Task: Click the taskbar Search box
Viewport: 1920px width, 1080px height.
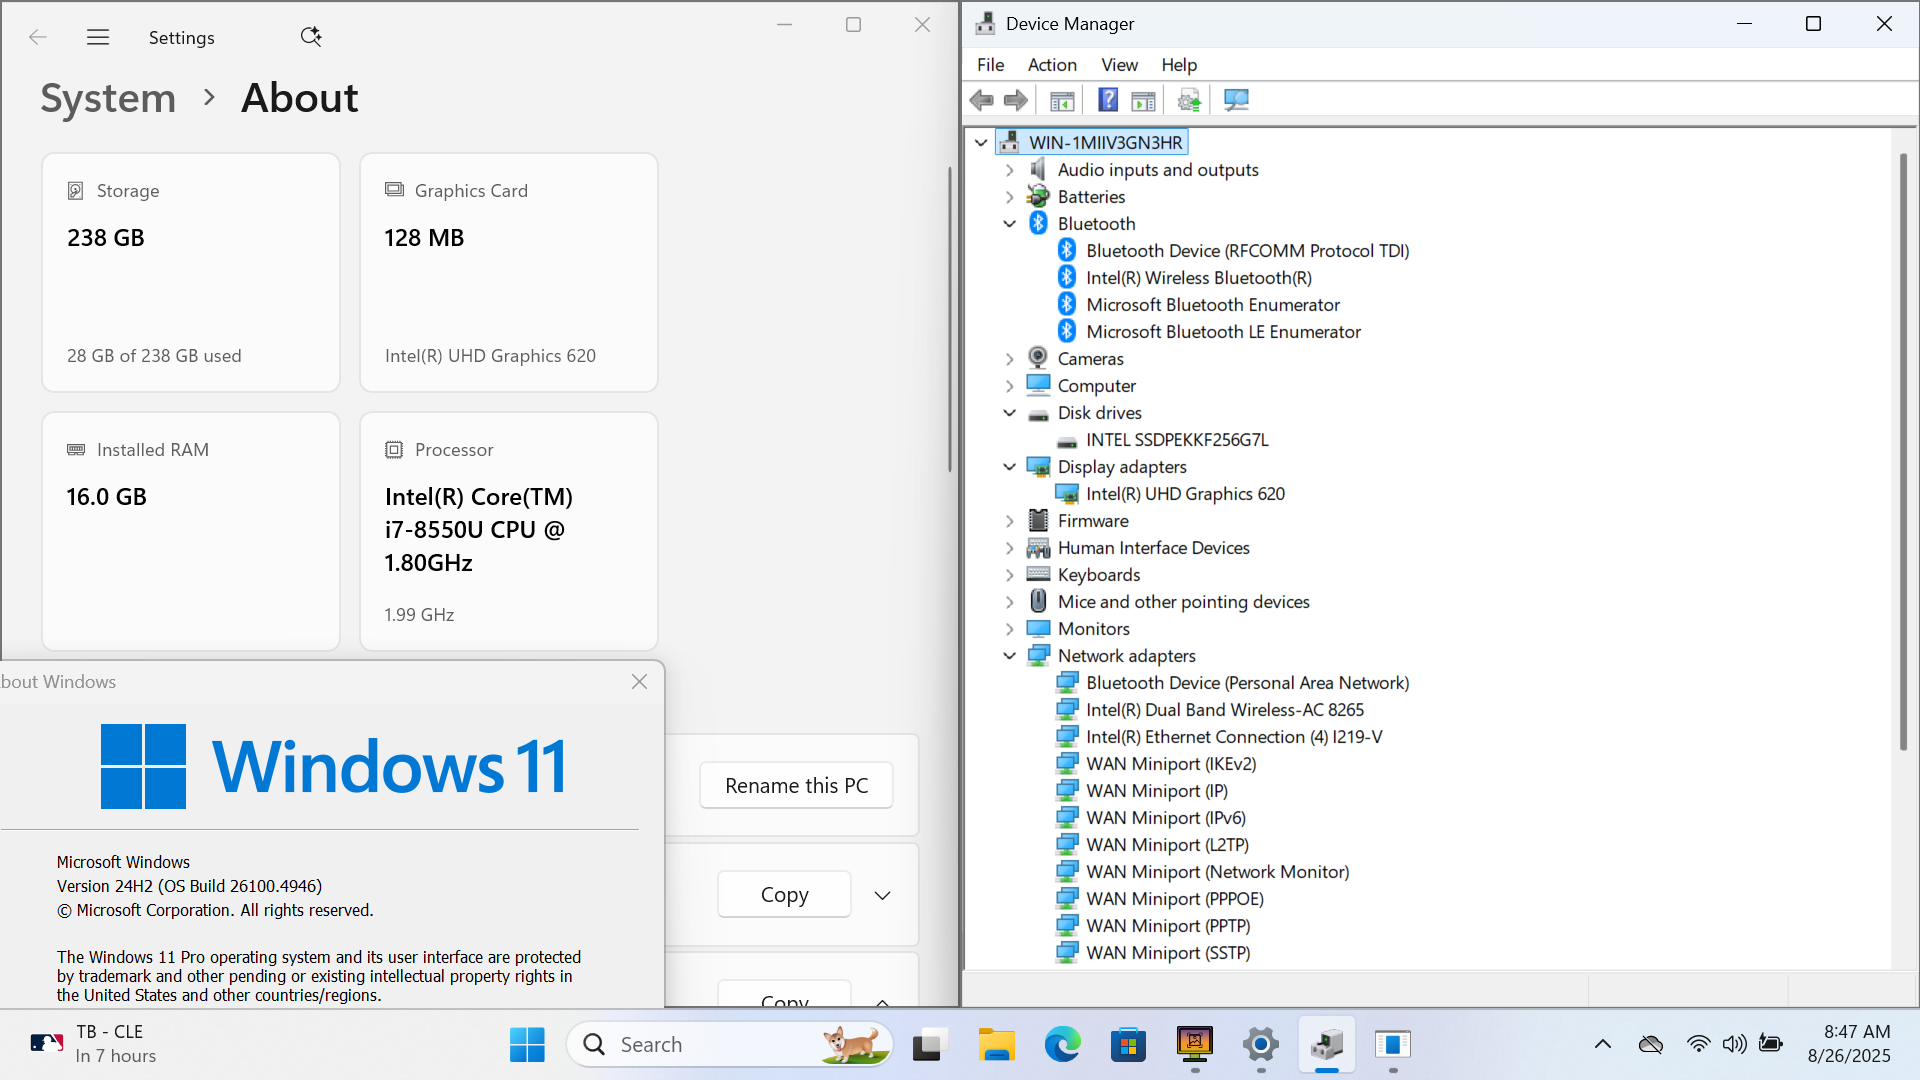Action: tap(730, 1044)
